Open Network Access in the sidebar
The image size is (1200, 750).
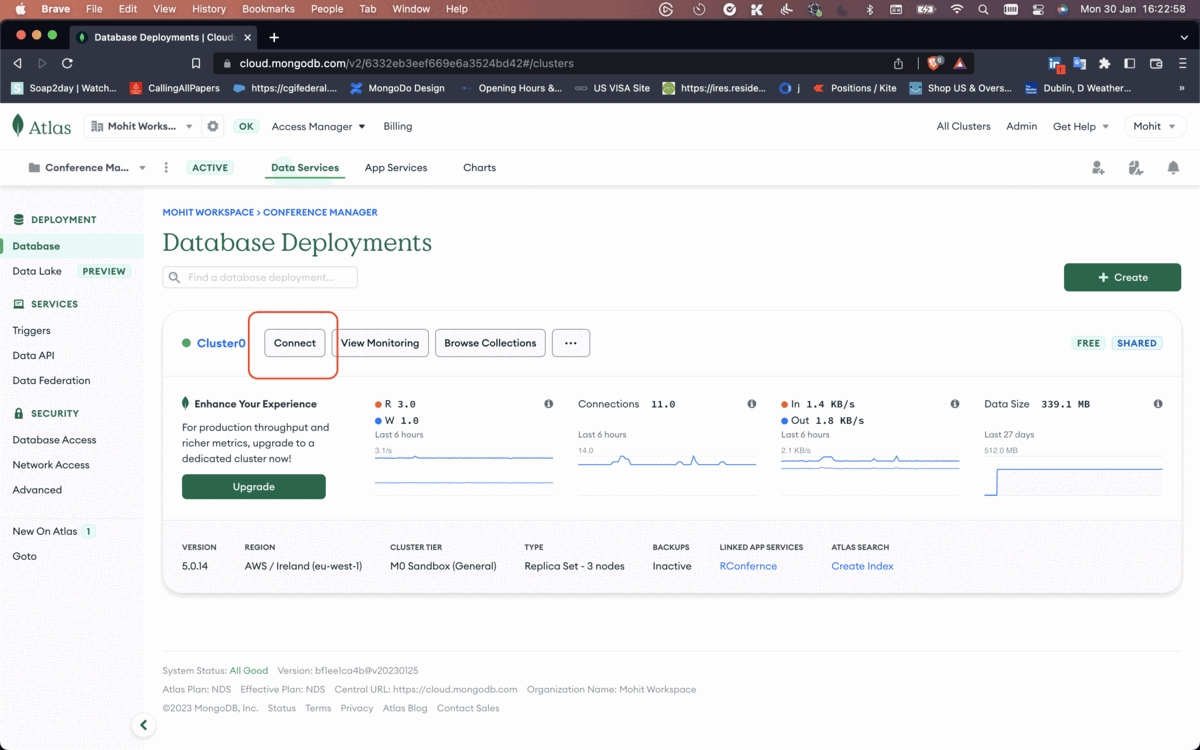coord(51,465)
